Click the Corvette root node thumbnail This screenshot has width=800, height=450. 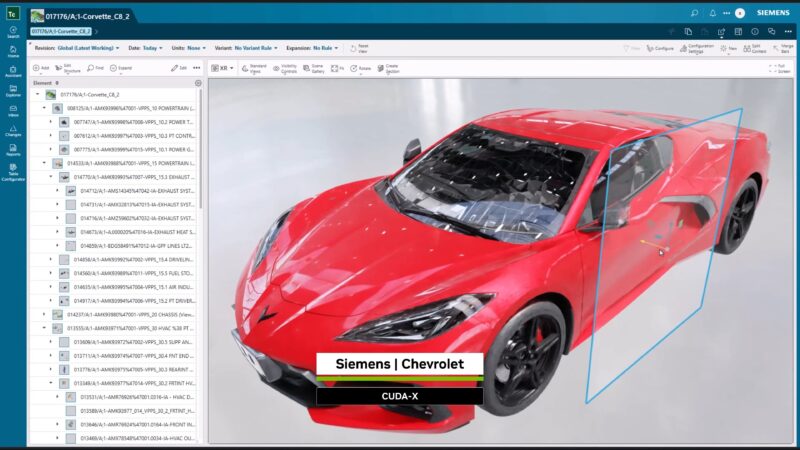point(51,94)
